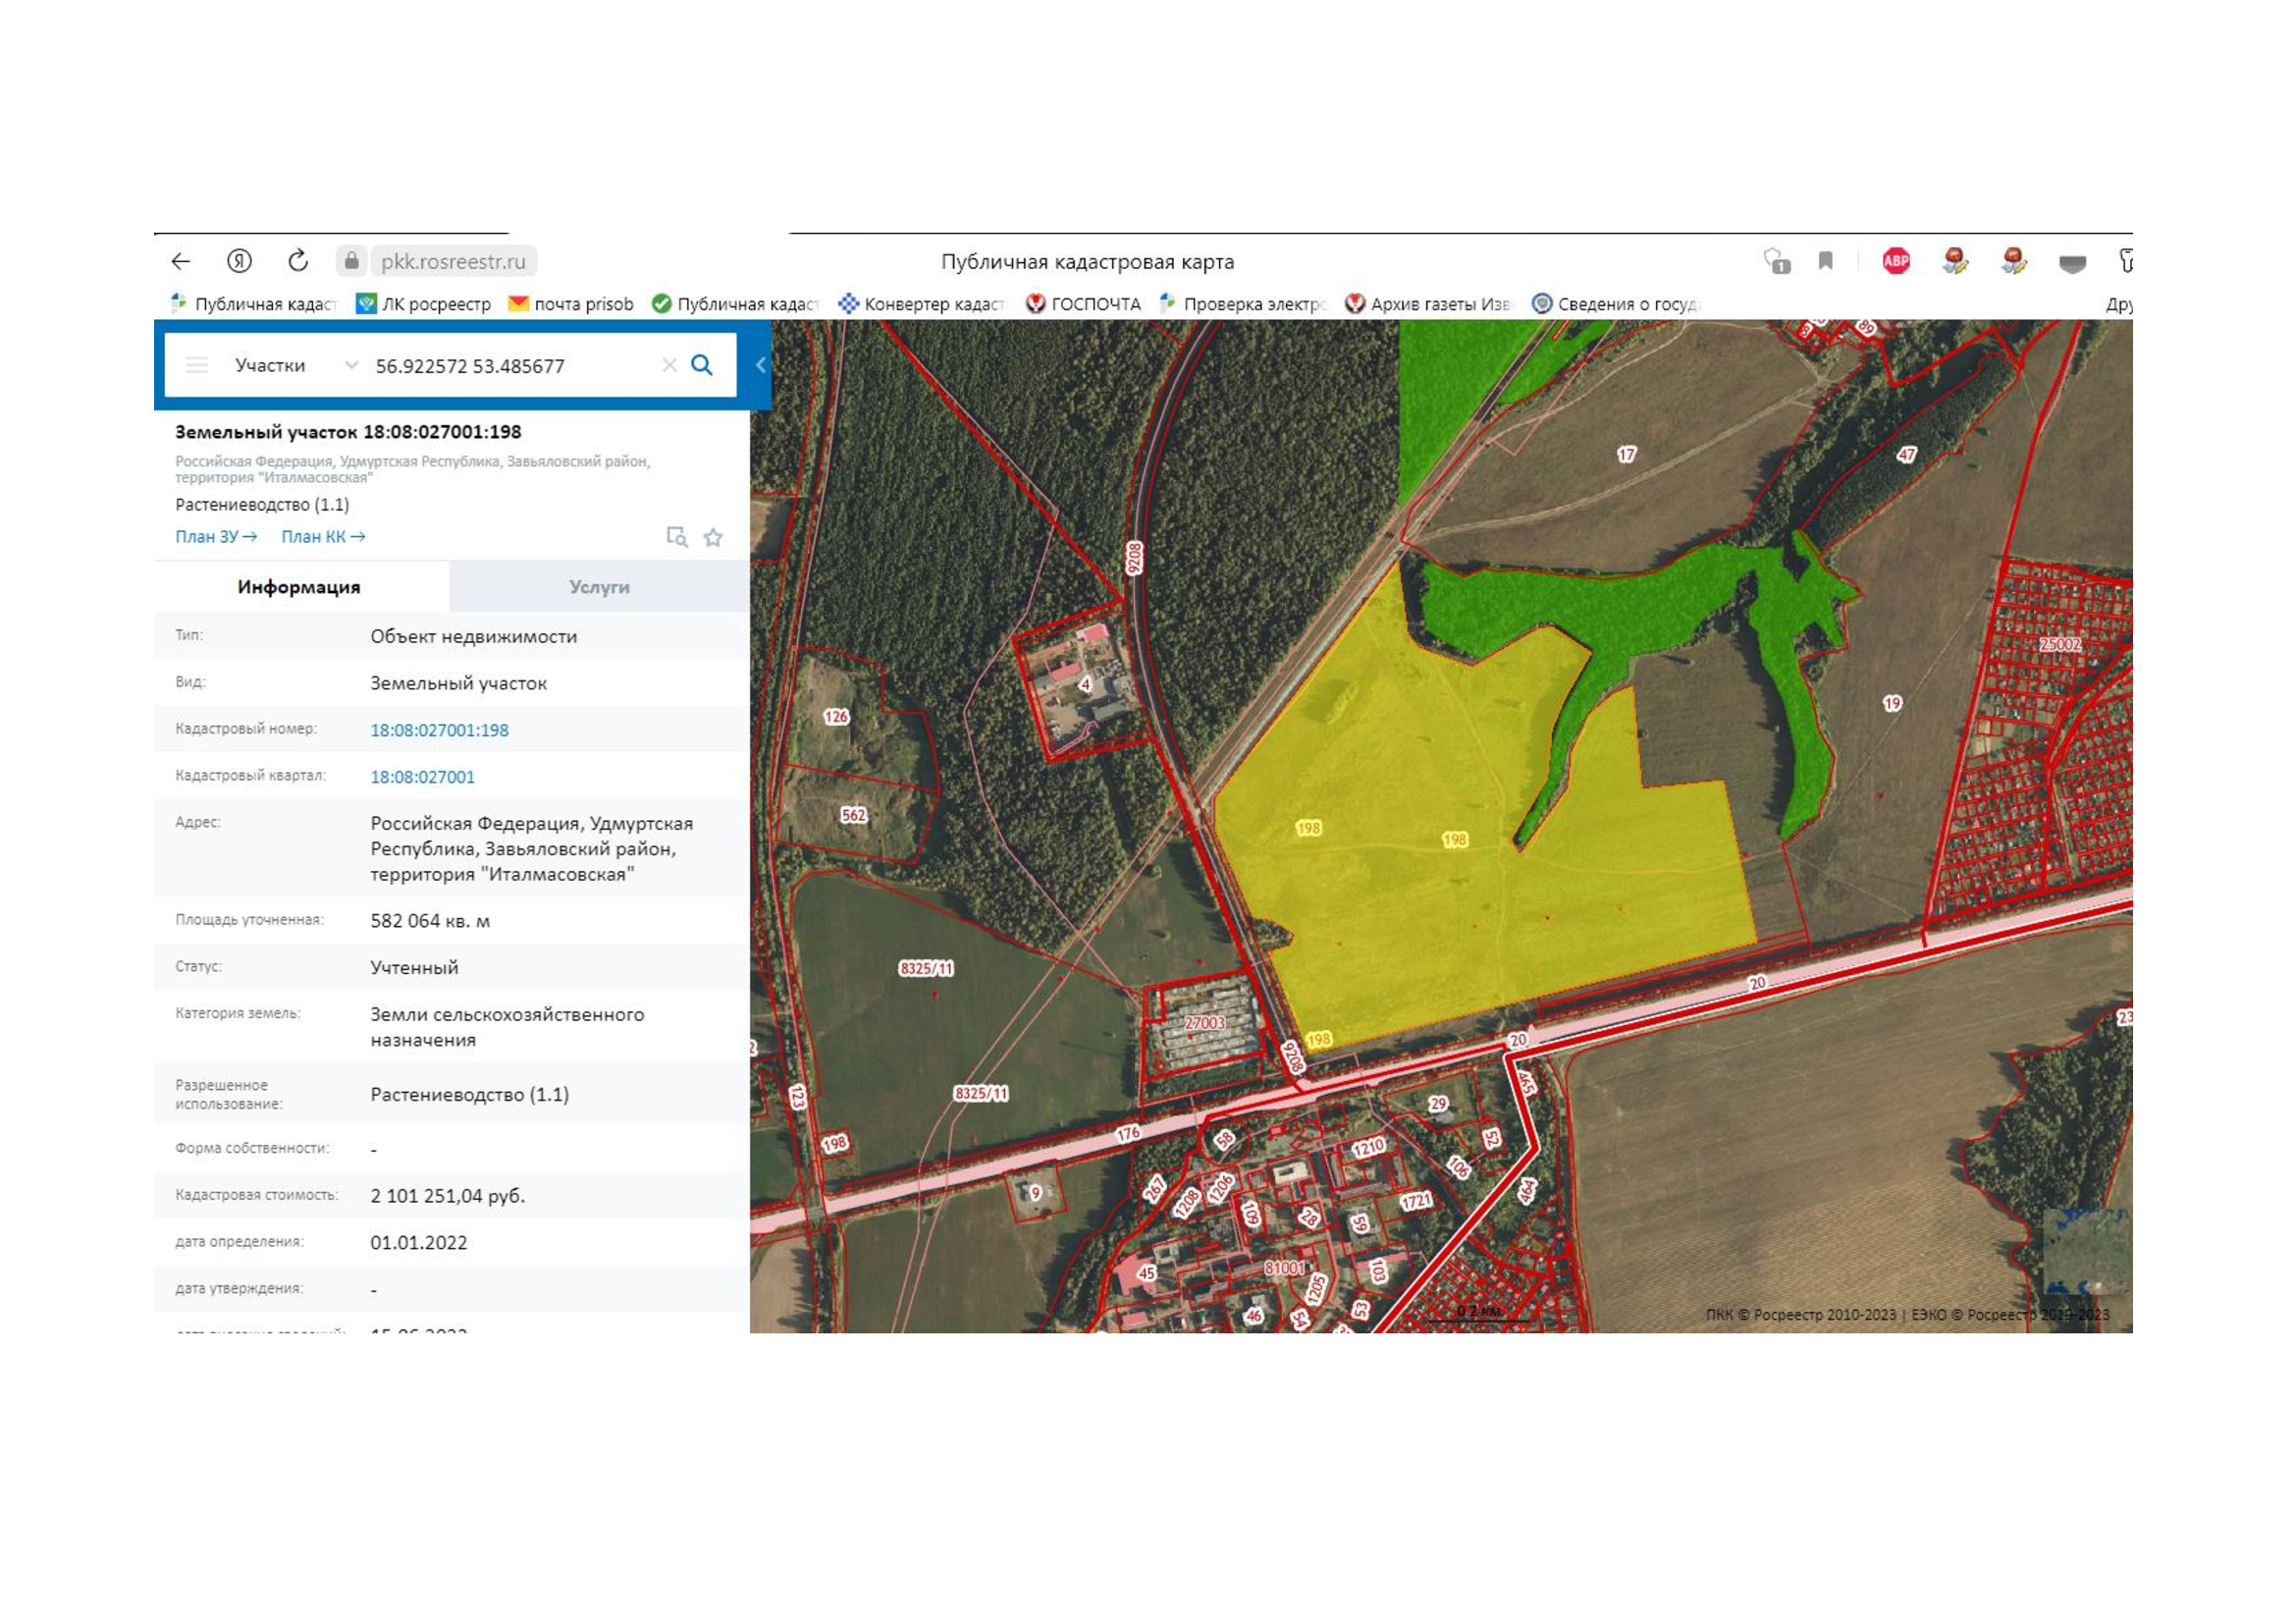2296x1624 pixels.
Task: Open the Архив газеты bookmark
Action: 1428,304
